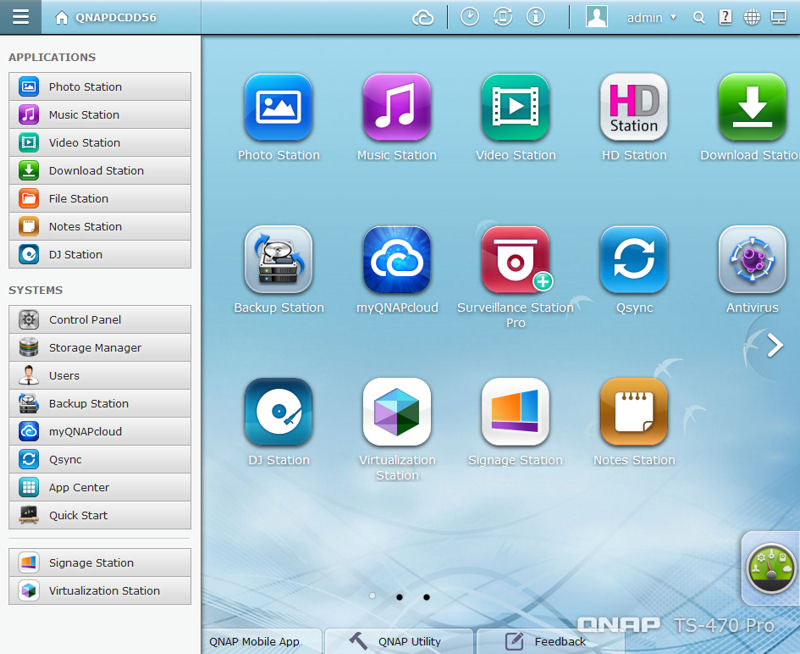
Task: Open Antivirus desktop icon
Action: [752, 260]
